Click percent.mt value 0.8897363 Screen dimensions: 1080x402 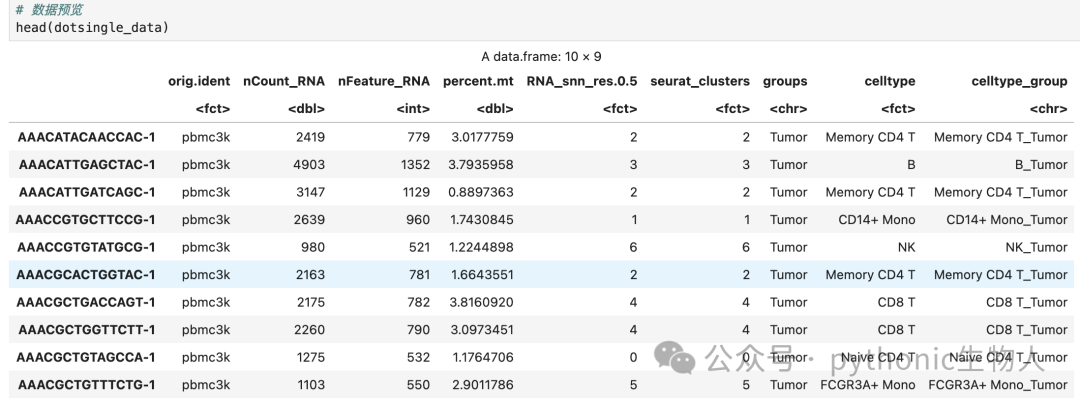click(x=481, y=192)
